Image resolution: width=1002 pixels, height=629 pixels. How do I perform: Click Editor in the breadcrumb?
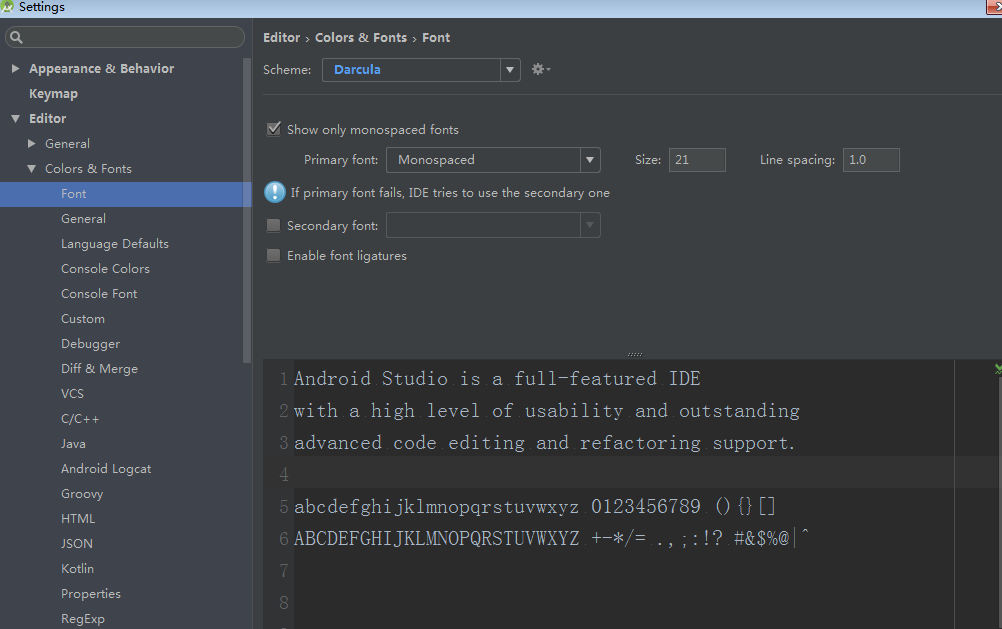[x=282, y=38]
